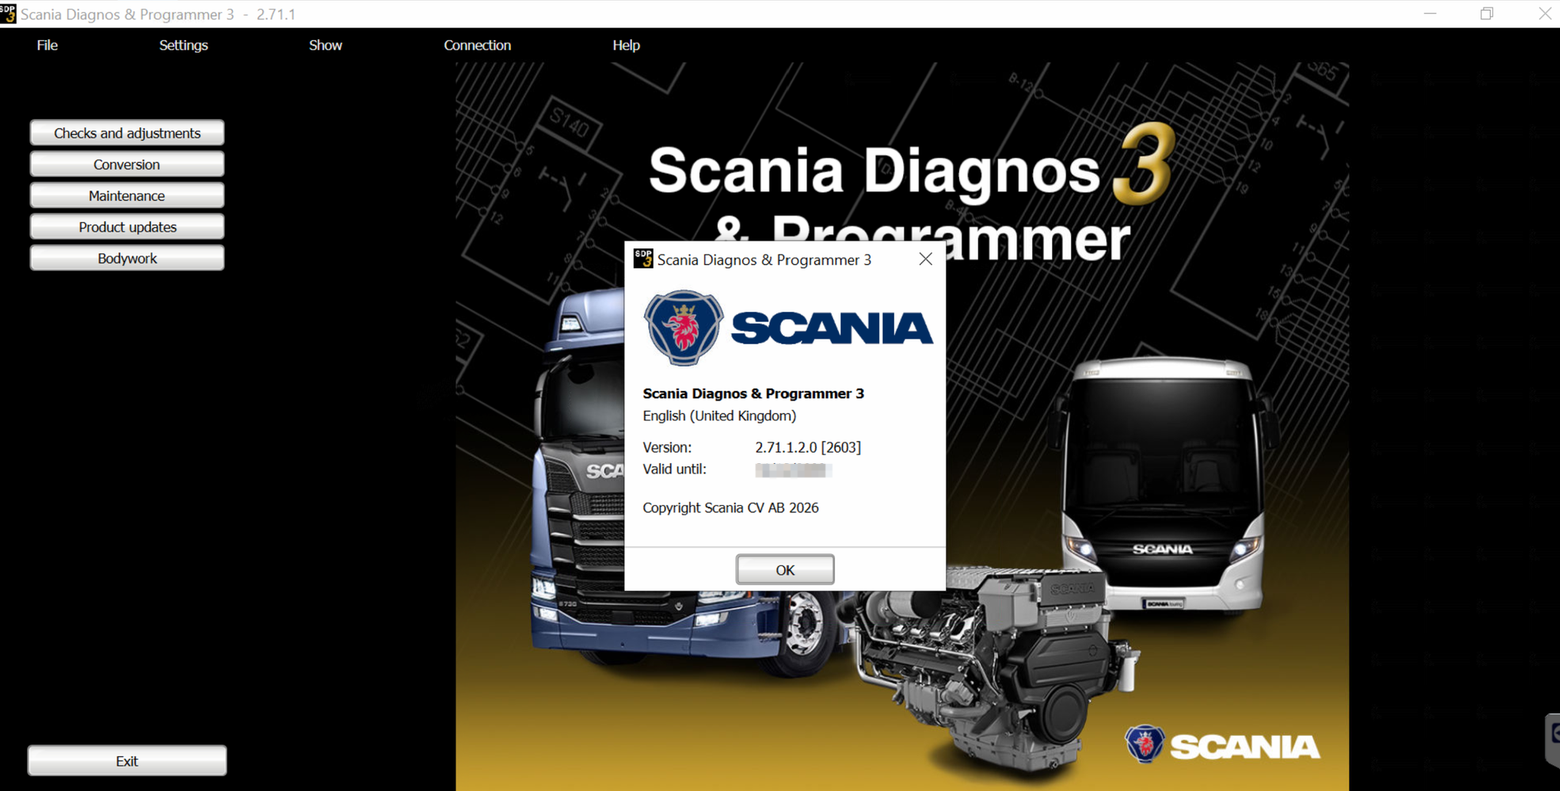Click the Checks and adjustments button
The image size is (1560, 791).
coord(127,133)
